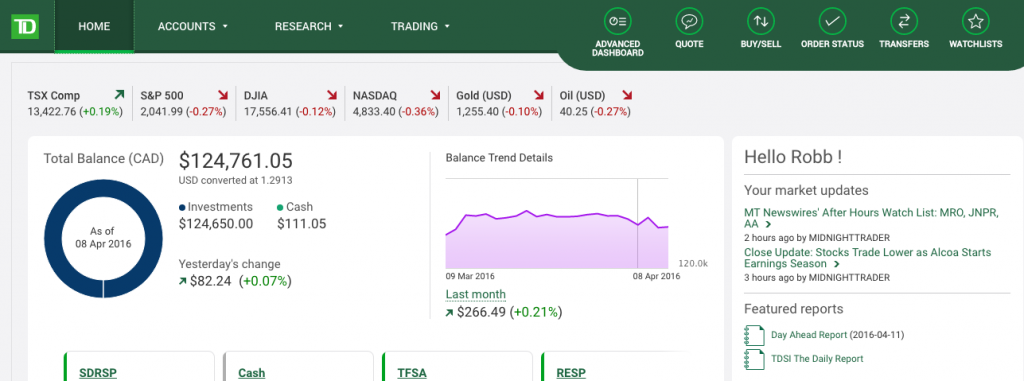Expand the Accounts menu

tap(193, 27)
